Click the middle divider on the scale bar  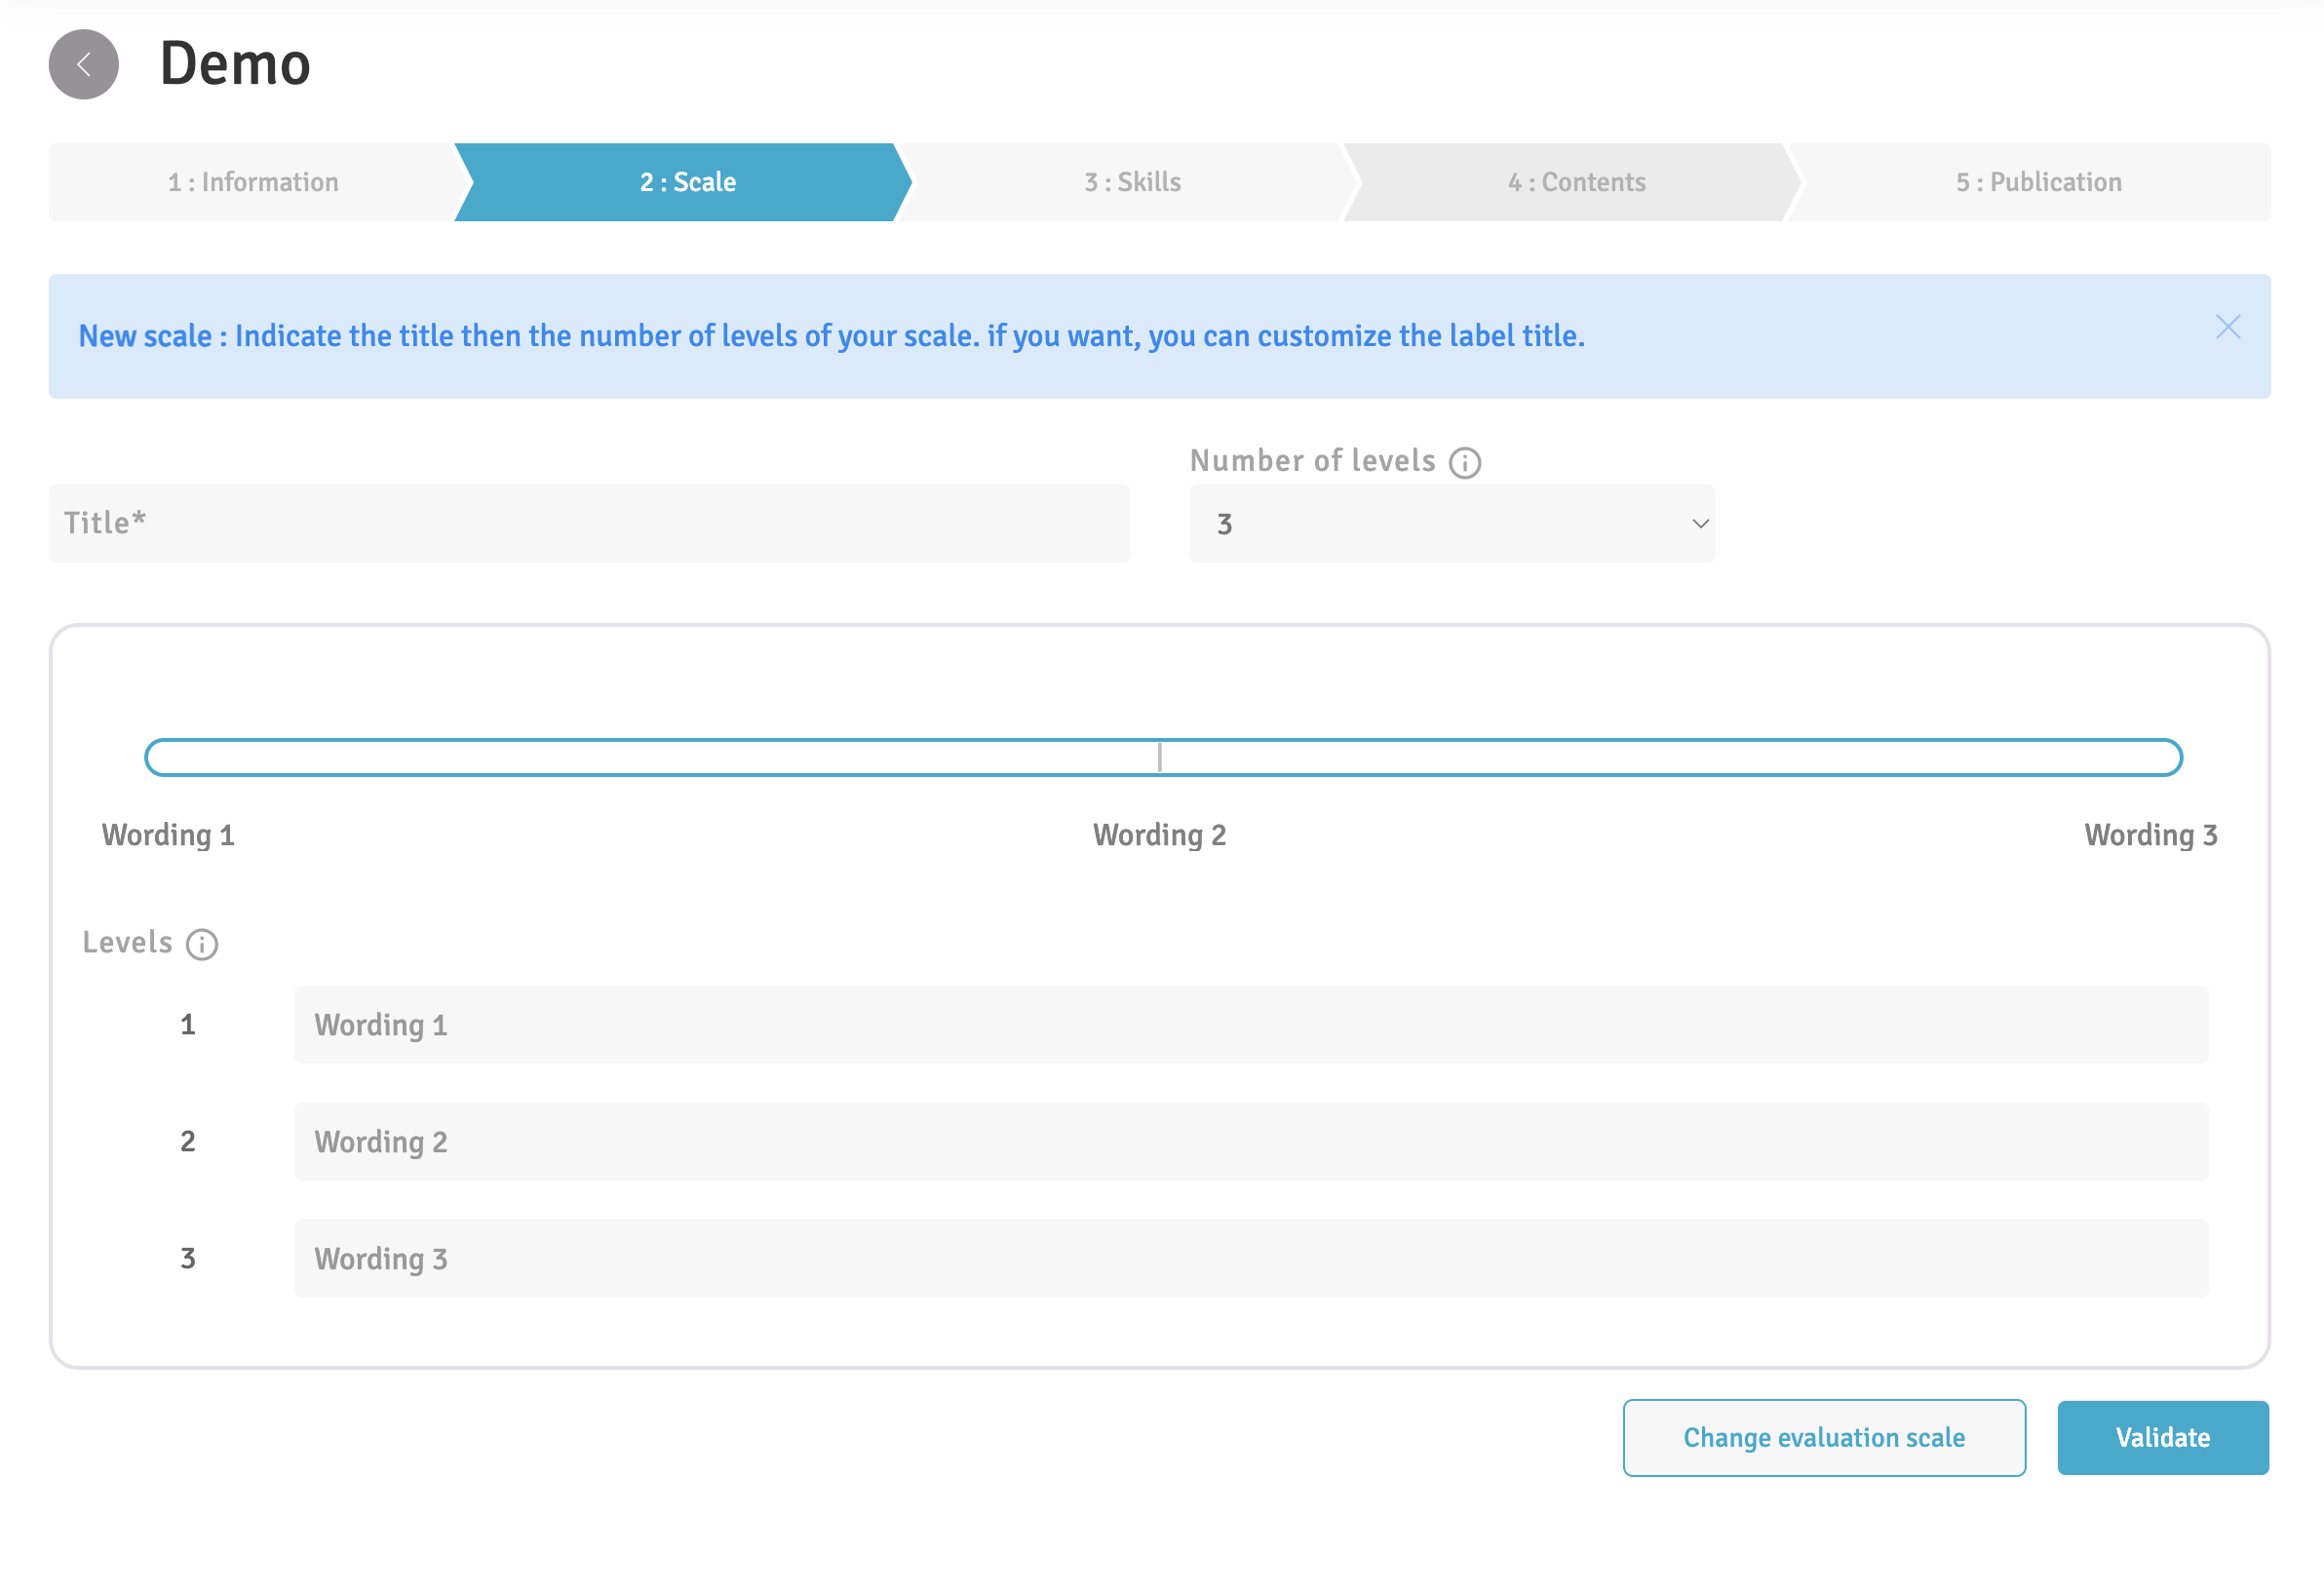[x=1159, y=758]
